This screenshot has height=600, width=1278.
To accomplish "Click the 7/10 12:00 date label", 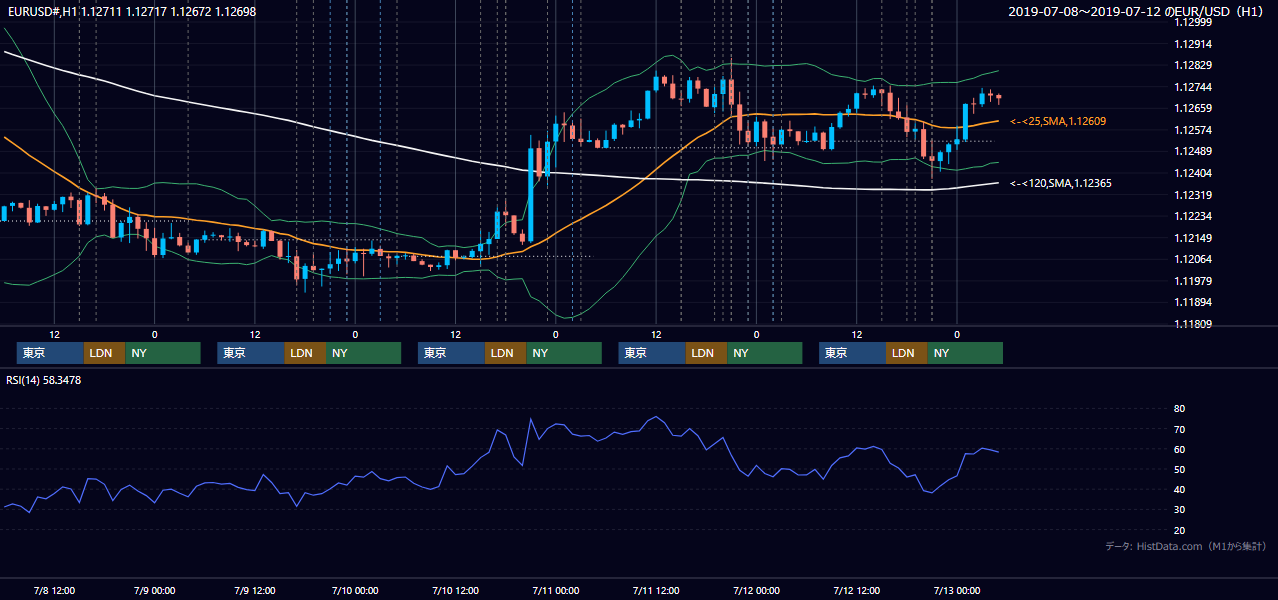I will 455,590.
